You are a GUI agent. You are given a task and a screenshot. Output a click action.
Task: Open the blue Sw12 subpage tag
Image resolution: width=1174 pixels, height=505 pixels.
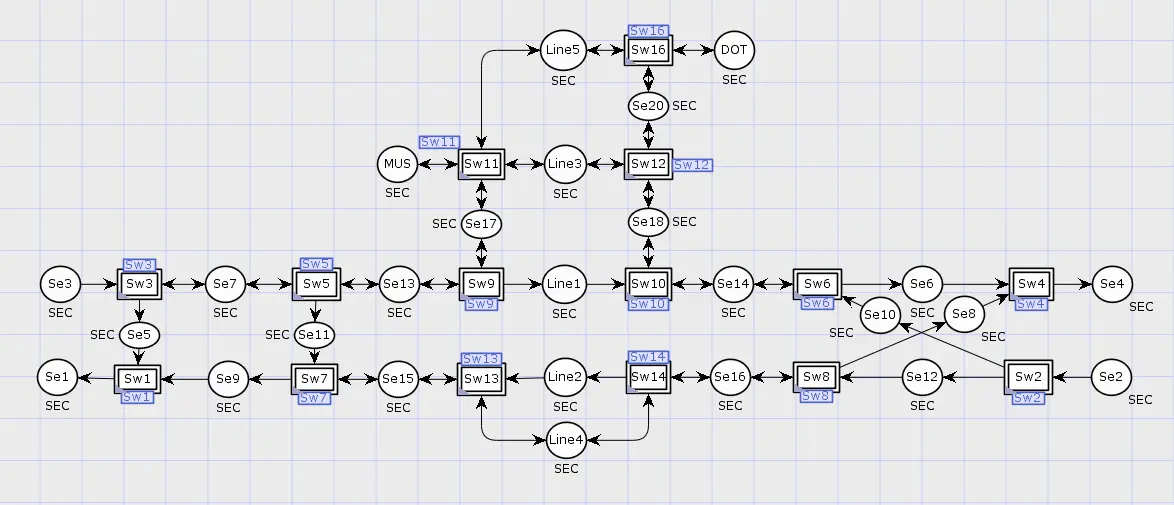point(692,164)
